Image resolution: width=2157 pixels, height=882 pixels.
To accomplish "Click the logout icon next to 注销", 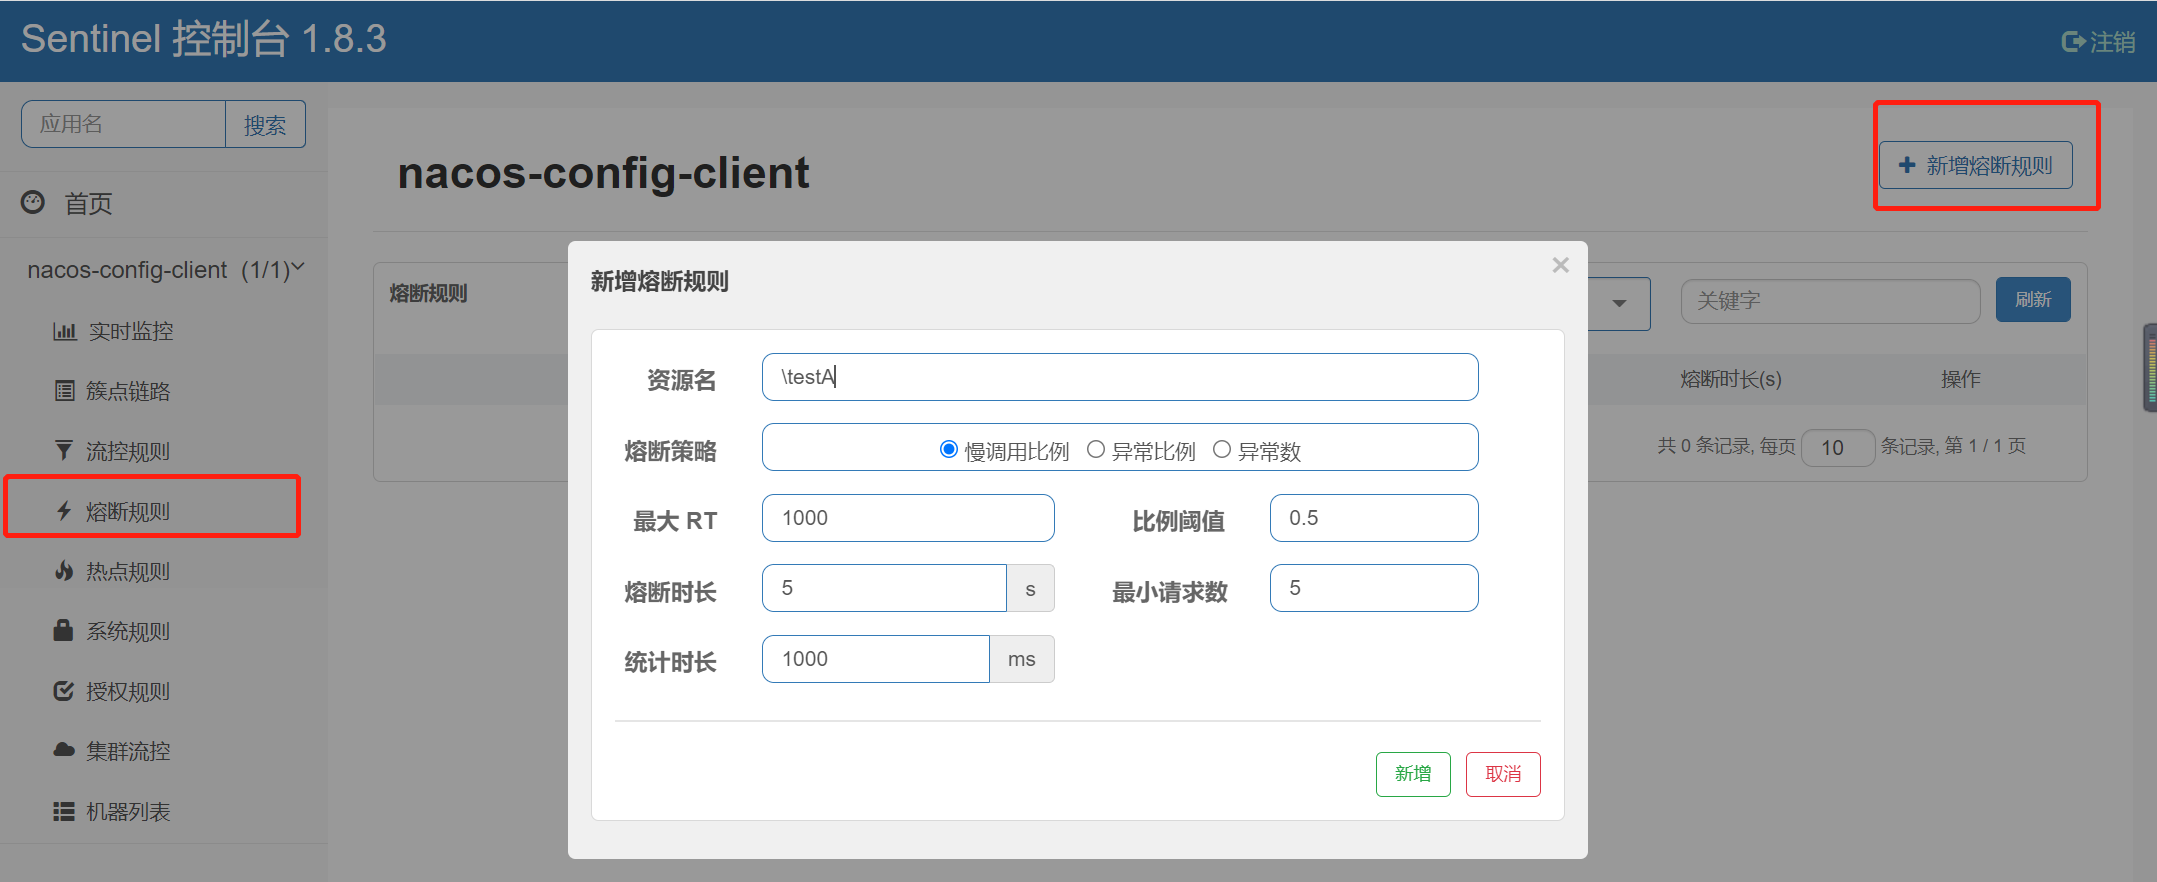I will point(2073,42).
